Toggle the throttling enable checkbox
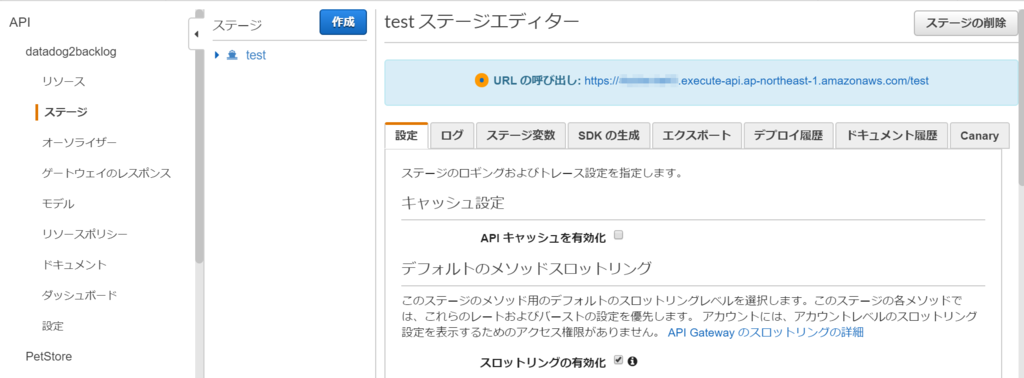This screenshot has height=378, width=1024. tap(619, 360)
